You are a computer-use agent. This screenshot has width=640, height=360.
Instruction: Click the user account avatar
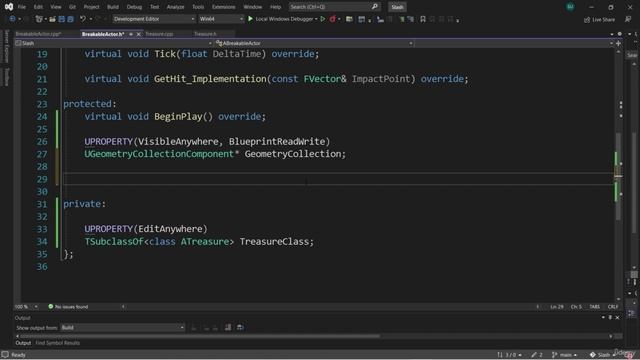[x=570, y=7]
